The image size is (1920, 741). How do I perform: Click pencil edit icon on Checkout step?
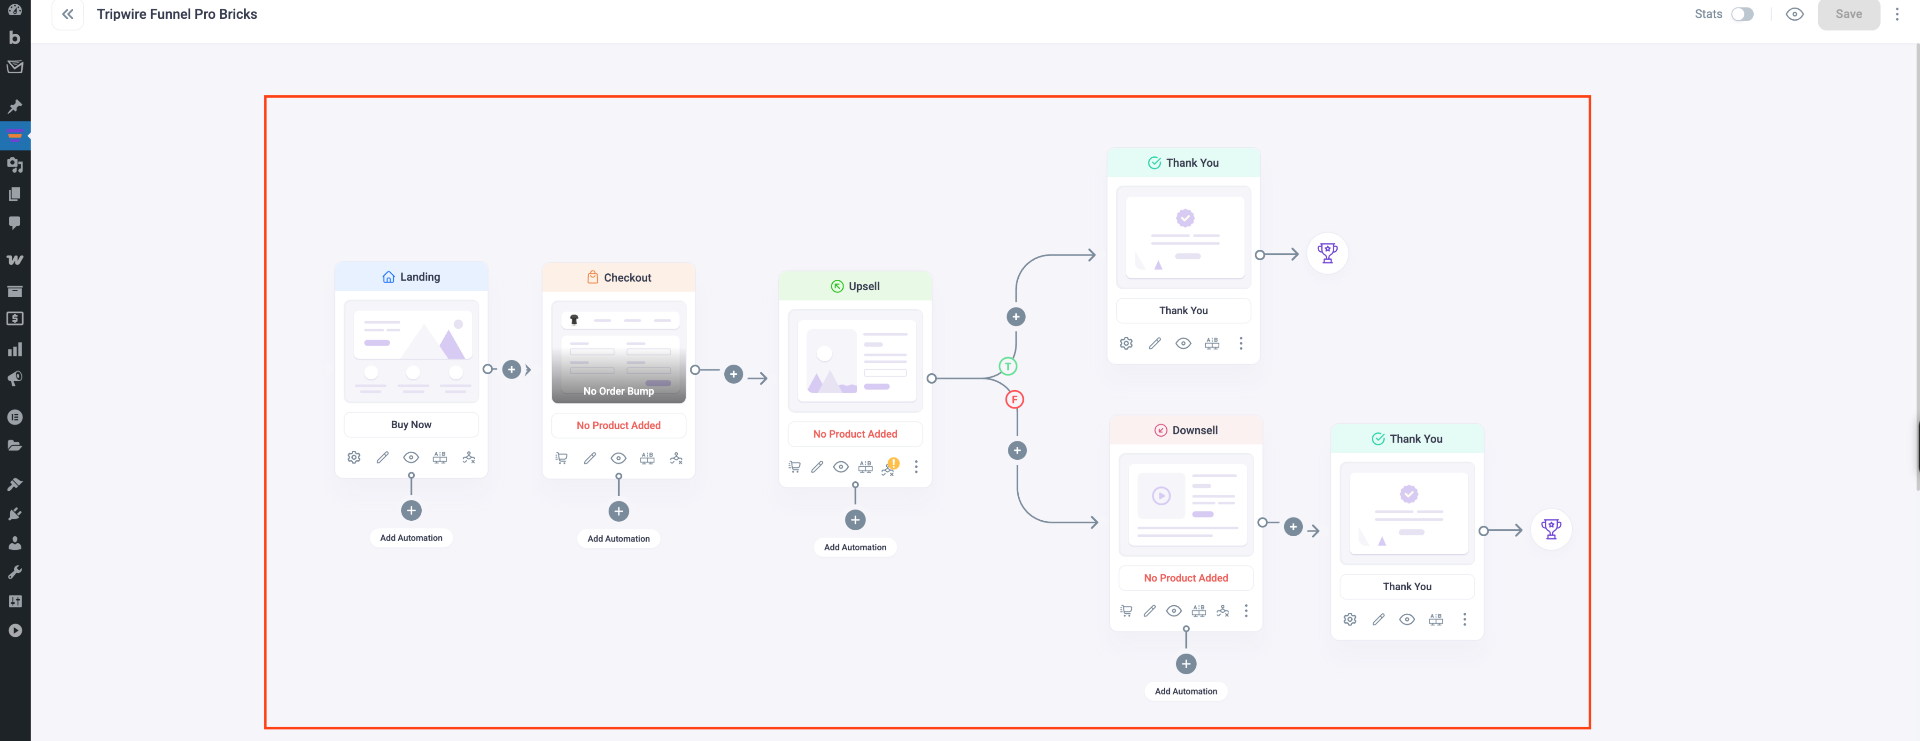[590, 459]
